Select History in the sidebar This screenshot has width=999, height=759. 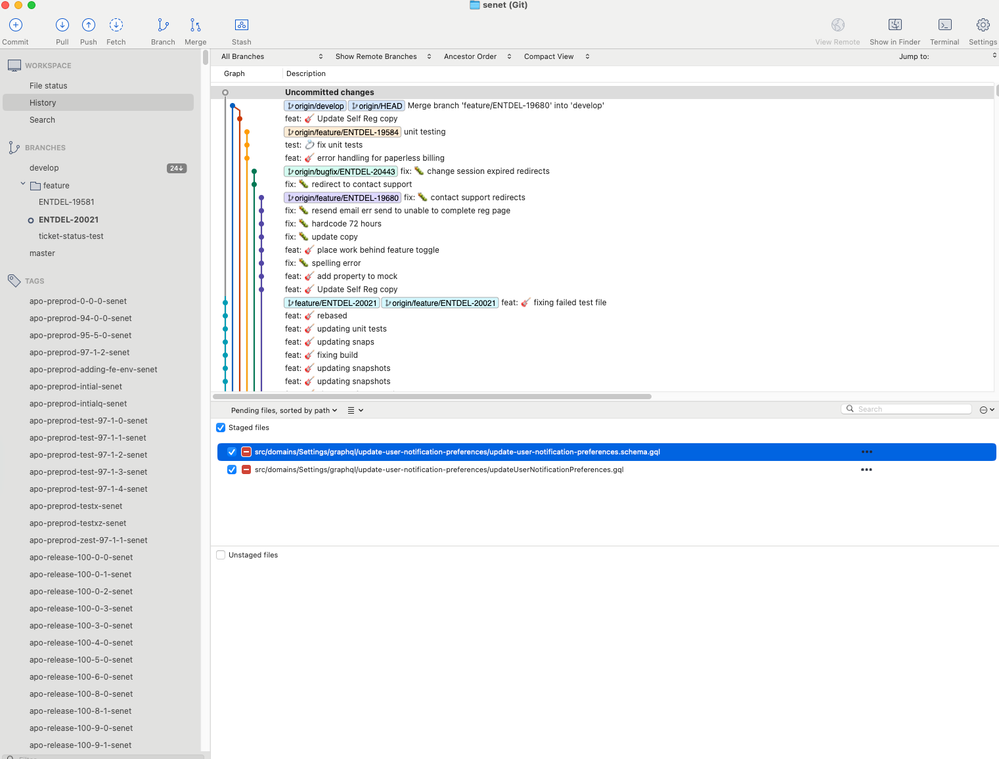click(x=98, y=103)
